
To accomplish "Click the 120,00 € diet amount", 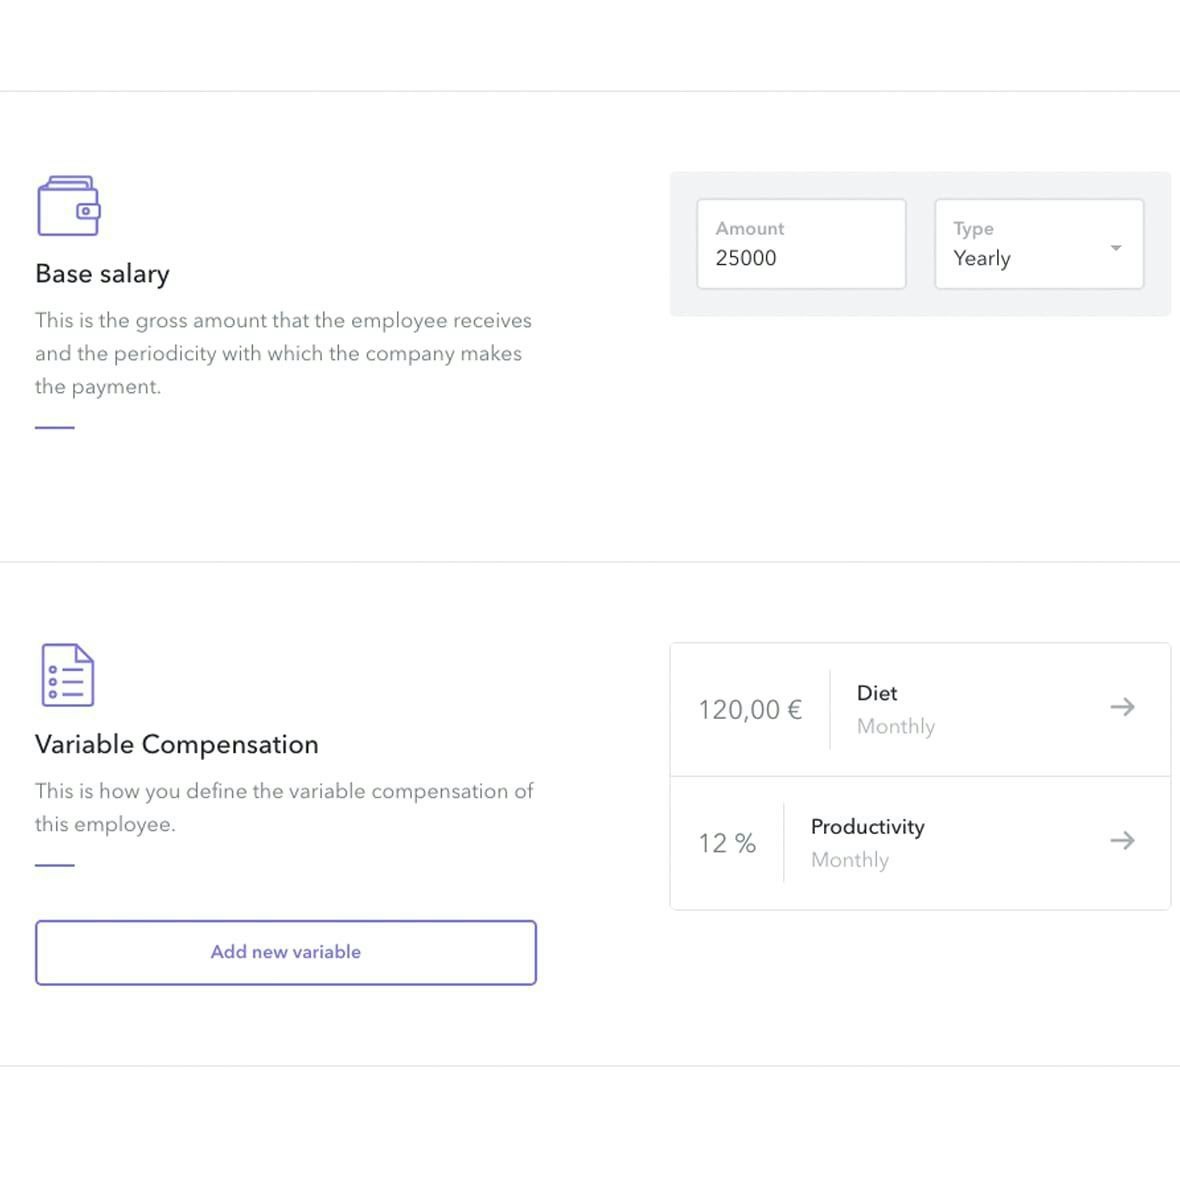I will 750,710.
